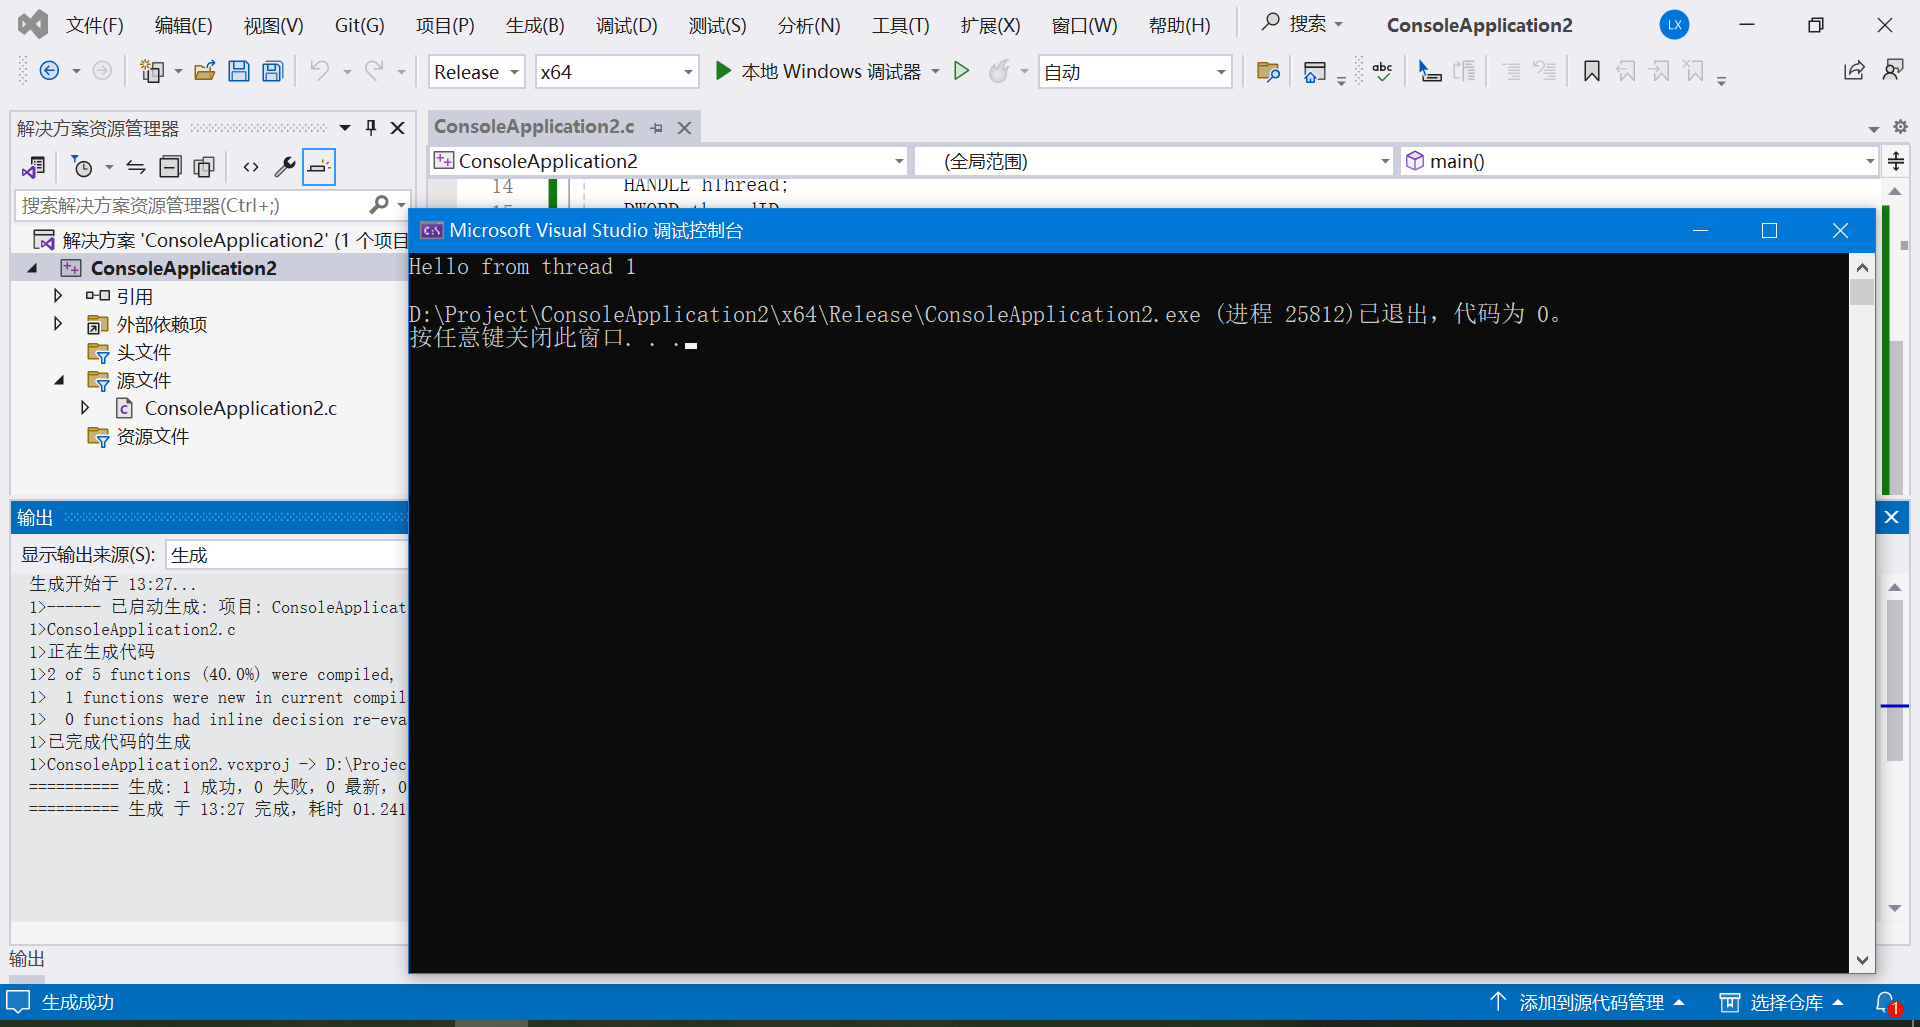Click the Properties wrench icon in solution explorer

coord(284,166)
